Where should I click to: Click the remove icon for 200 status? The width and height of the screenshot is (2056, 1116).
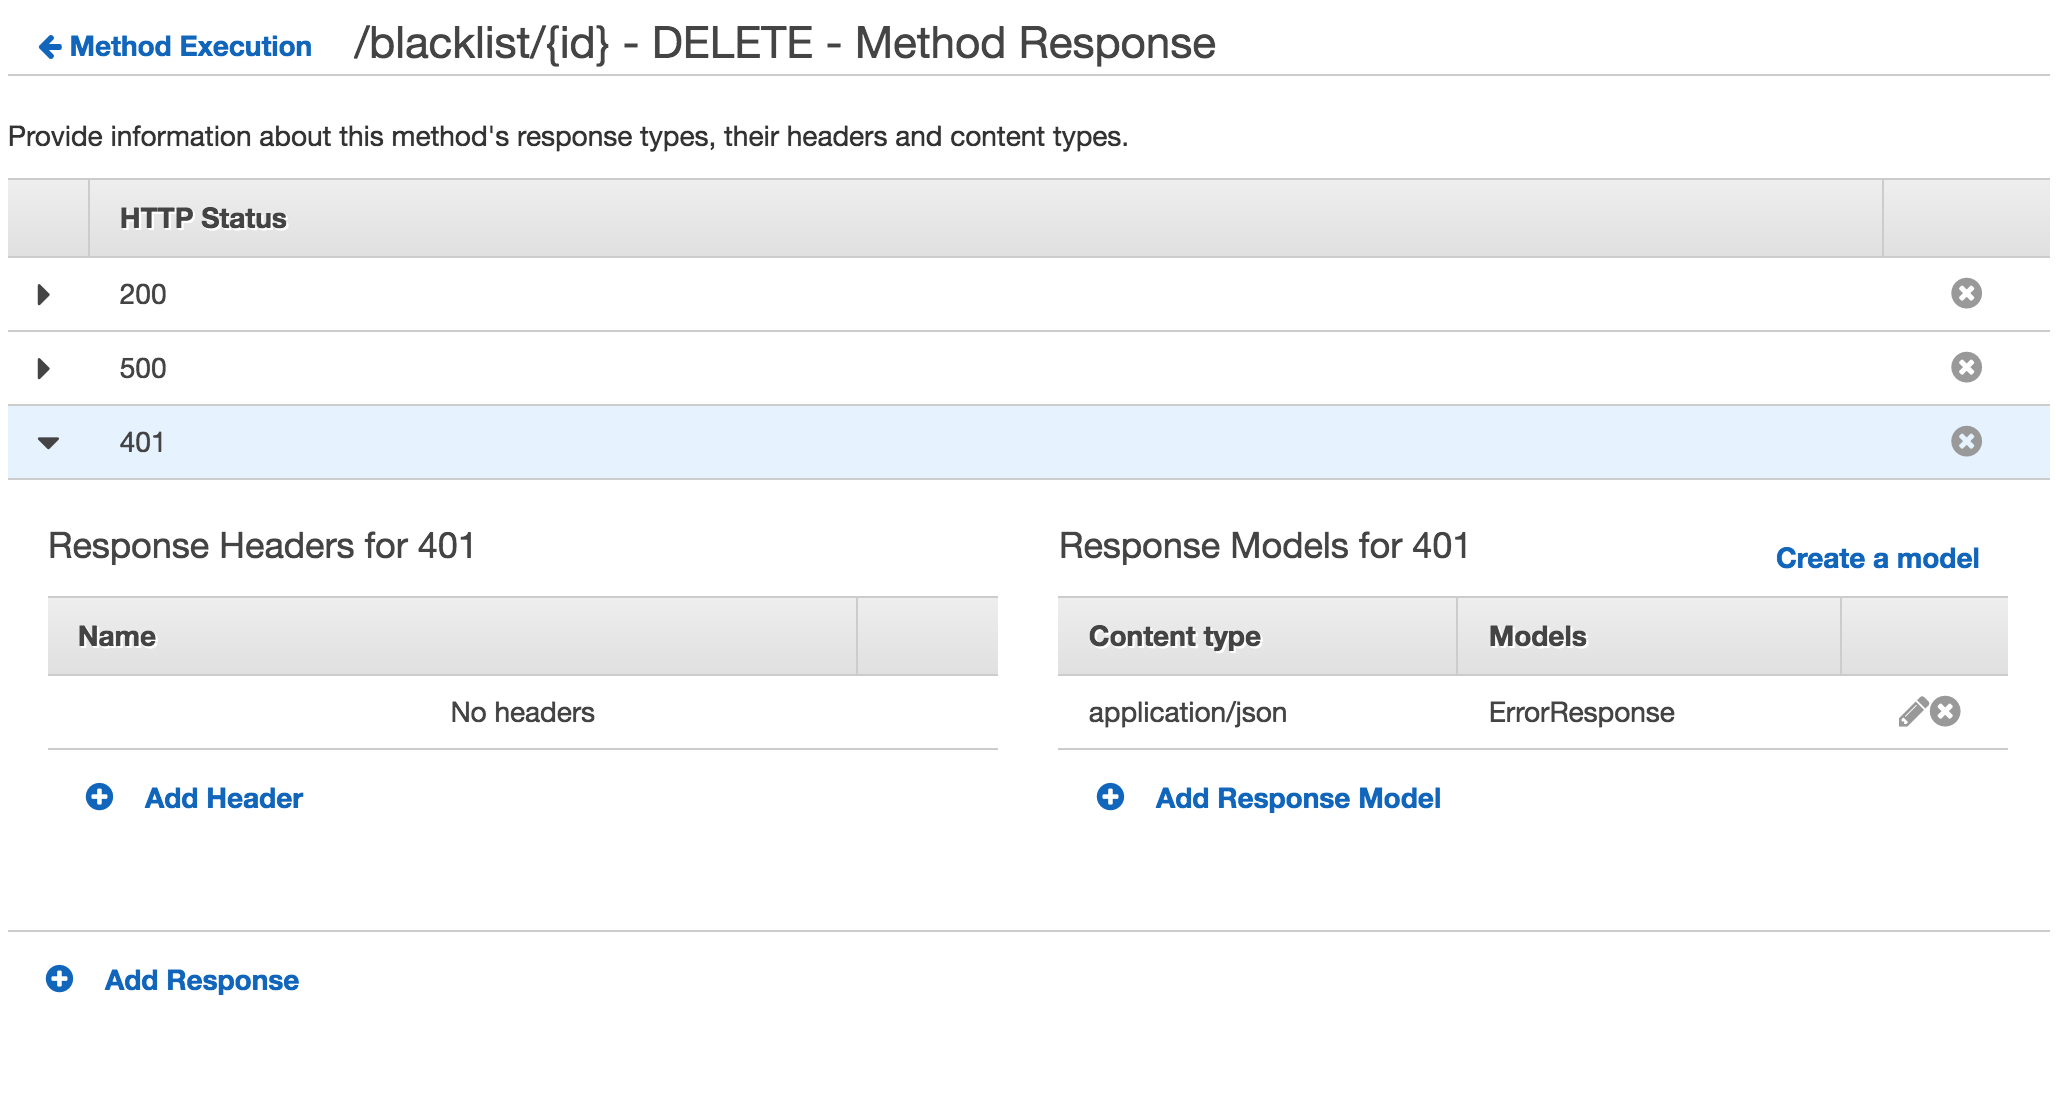[1967, 293]
